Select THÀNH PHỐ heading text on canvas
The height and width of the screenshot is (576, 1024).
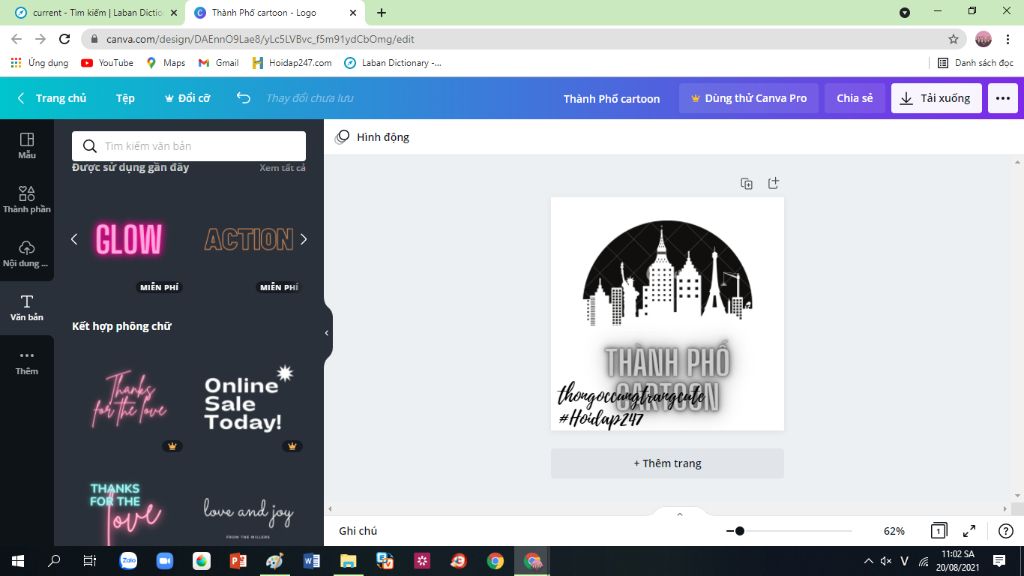click(667, 362)
